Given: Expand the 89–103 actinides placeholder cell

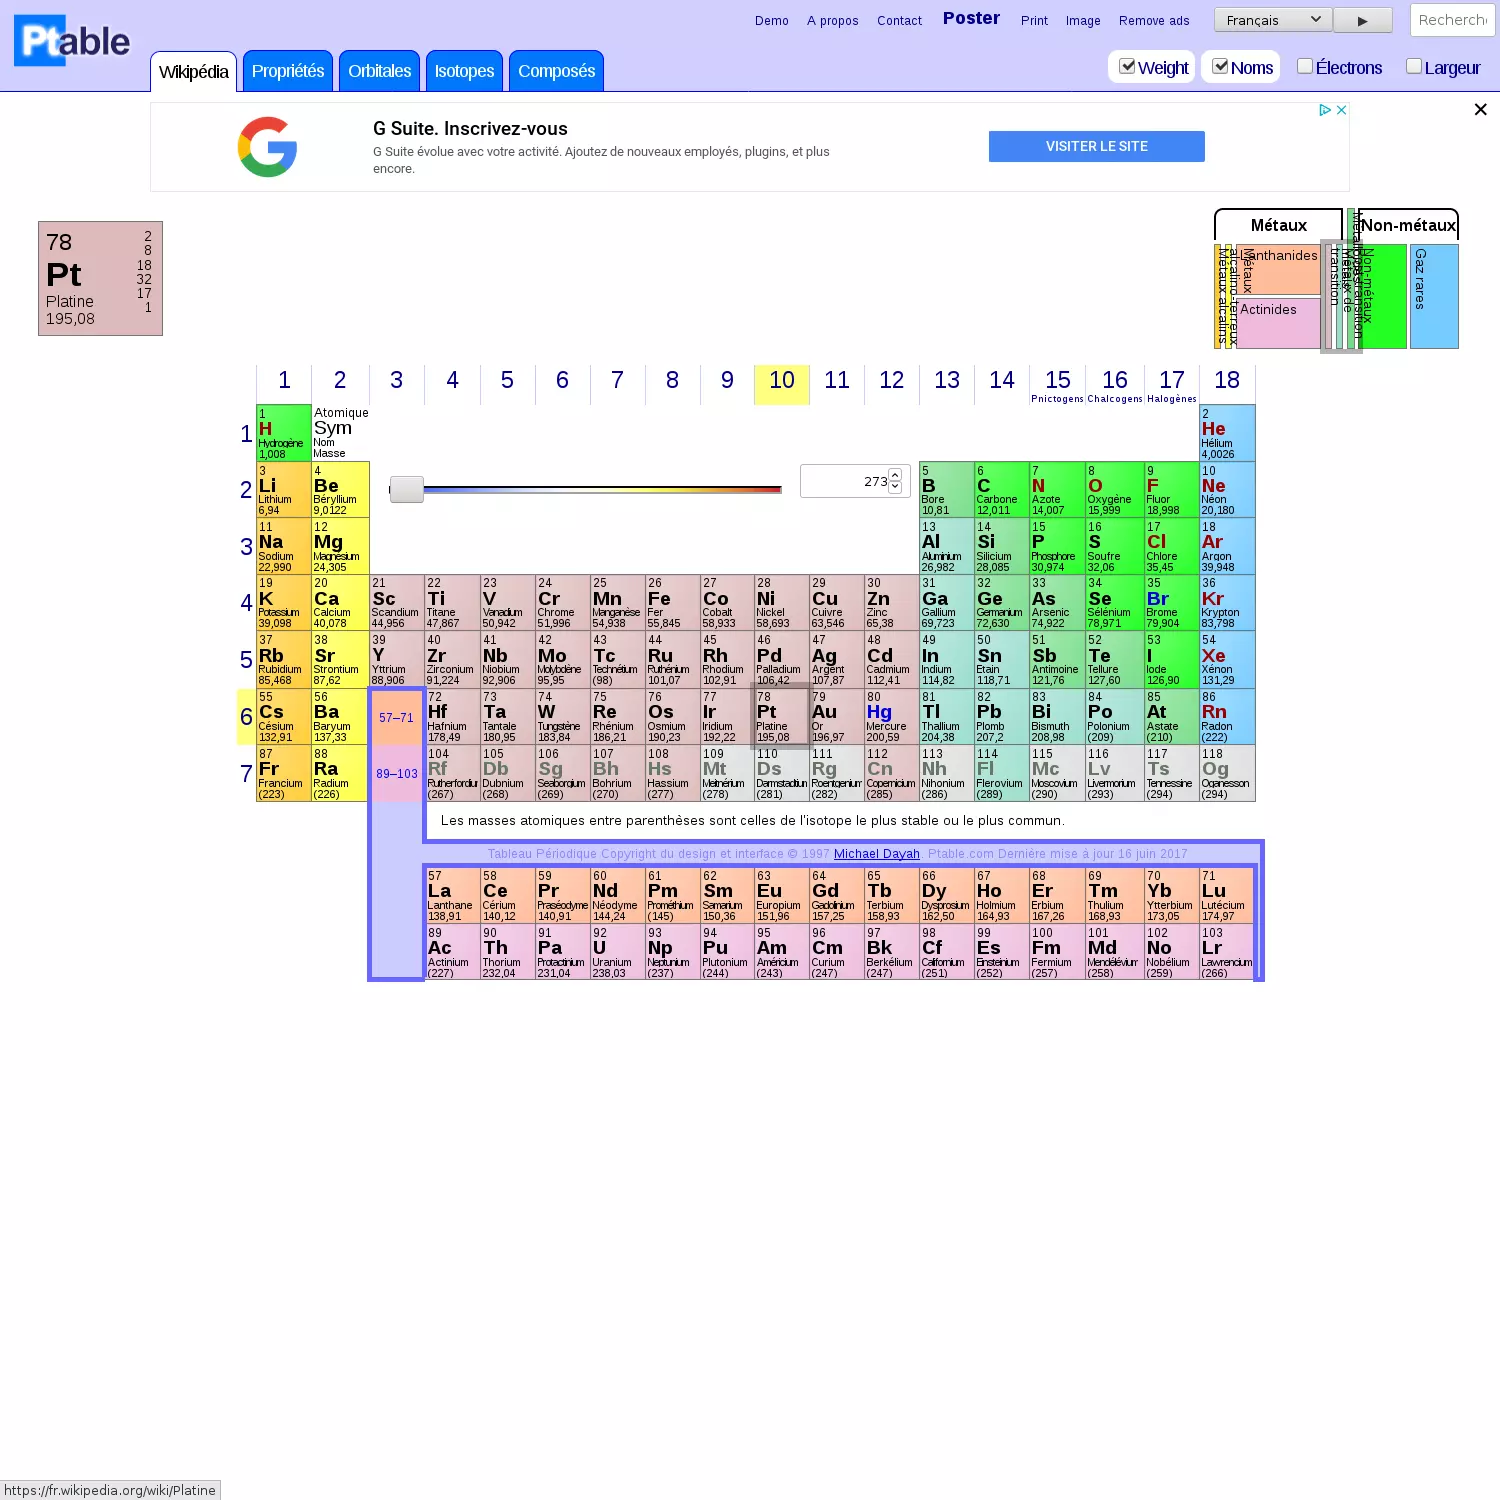Looking at the screenshot, I should pyautogui.click(x=396, y=773).
